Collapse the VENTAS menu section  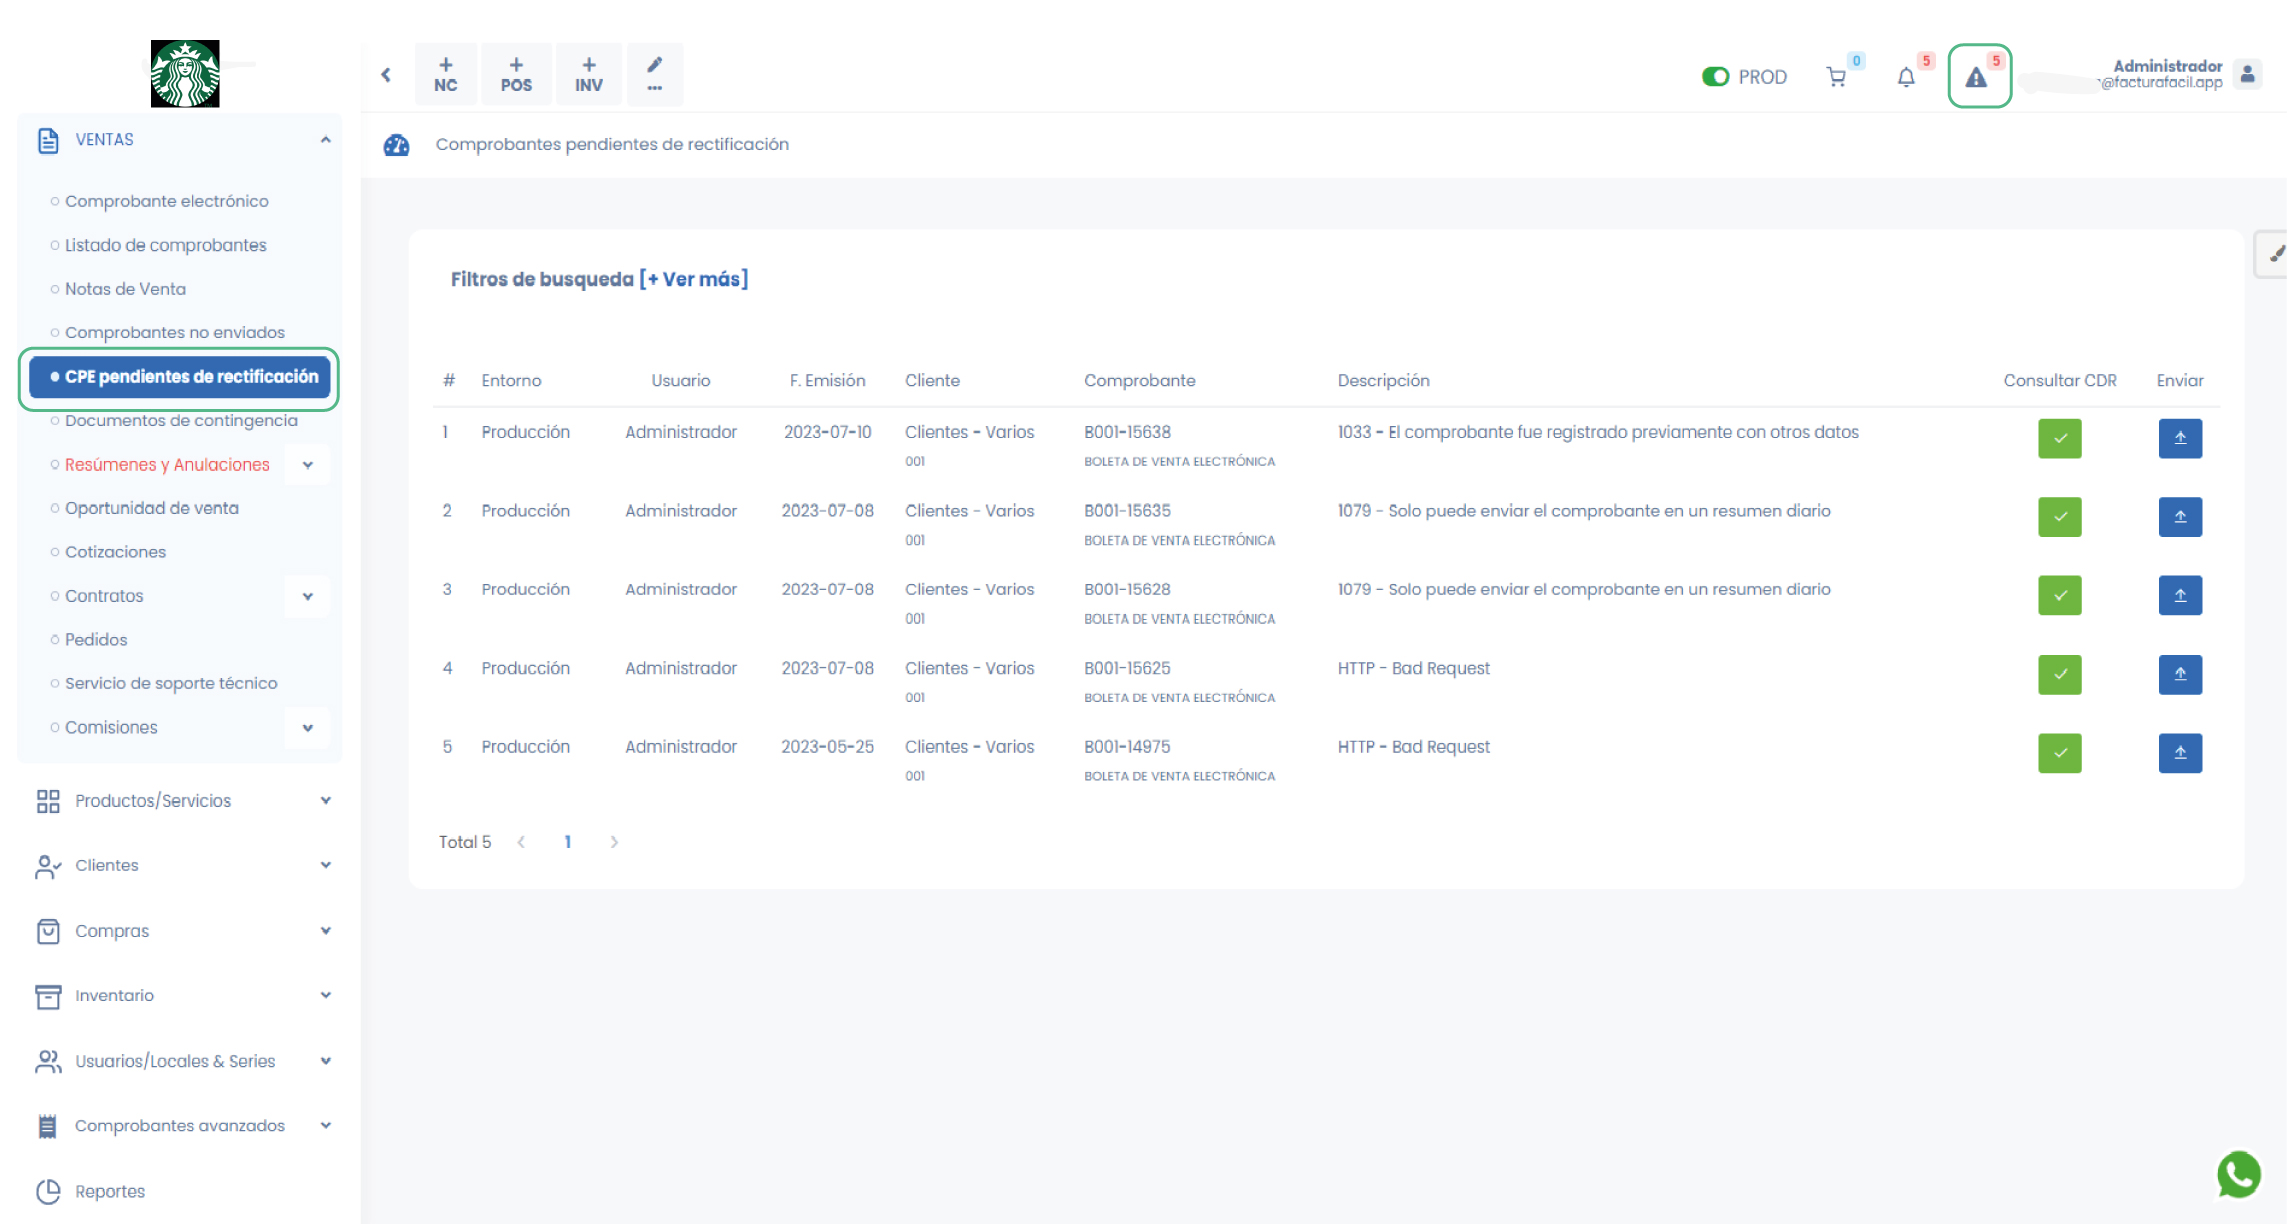325,140
